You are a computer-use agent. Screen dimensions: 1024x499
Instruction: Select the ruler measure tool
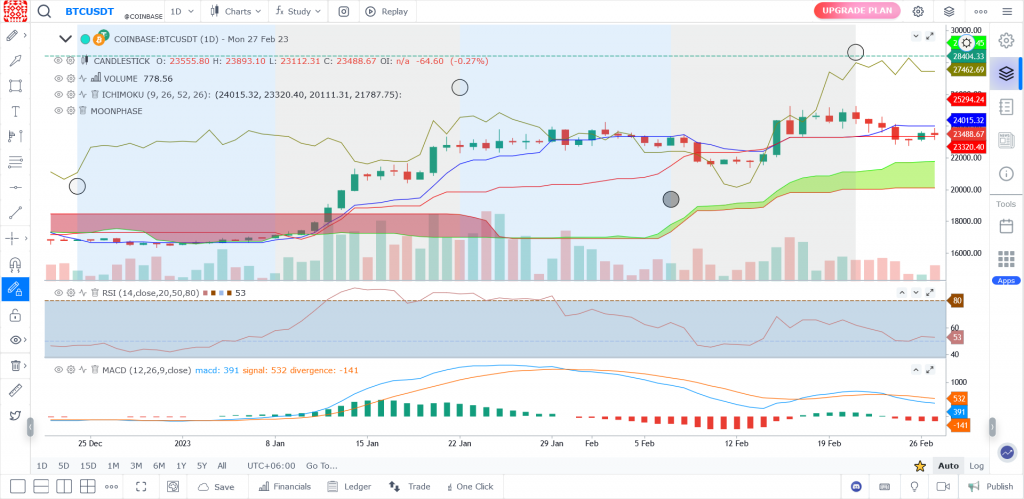coord(16,391)
